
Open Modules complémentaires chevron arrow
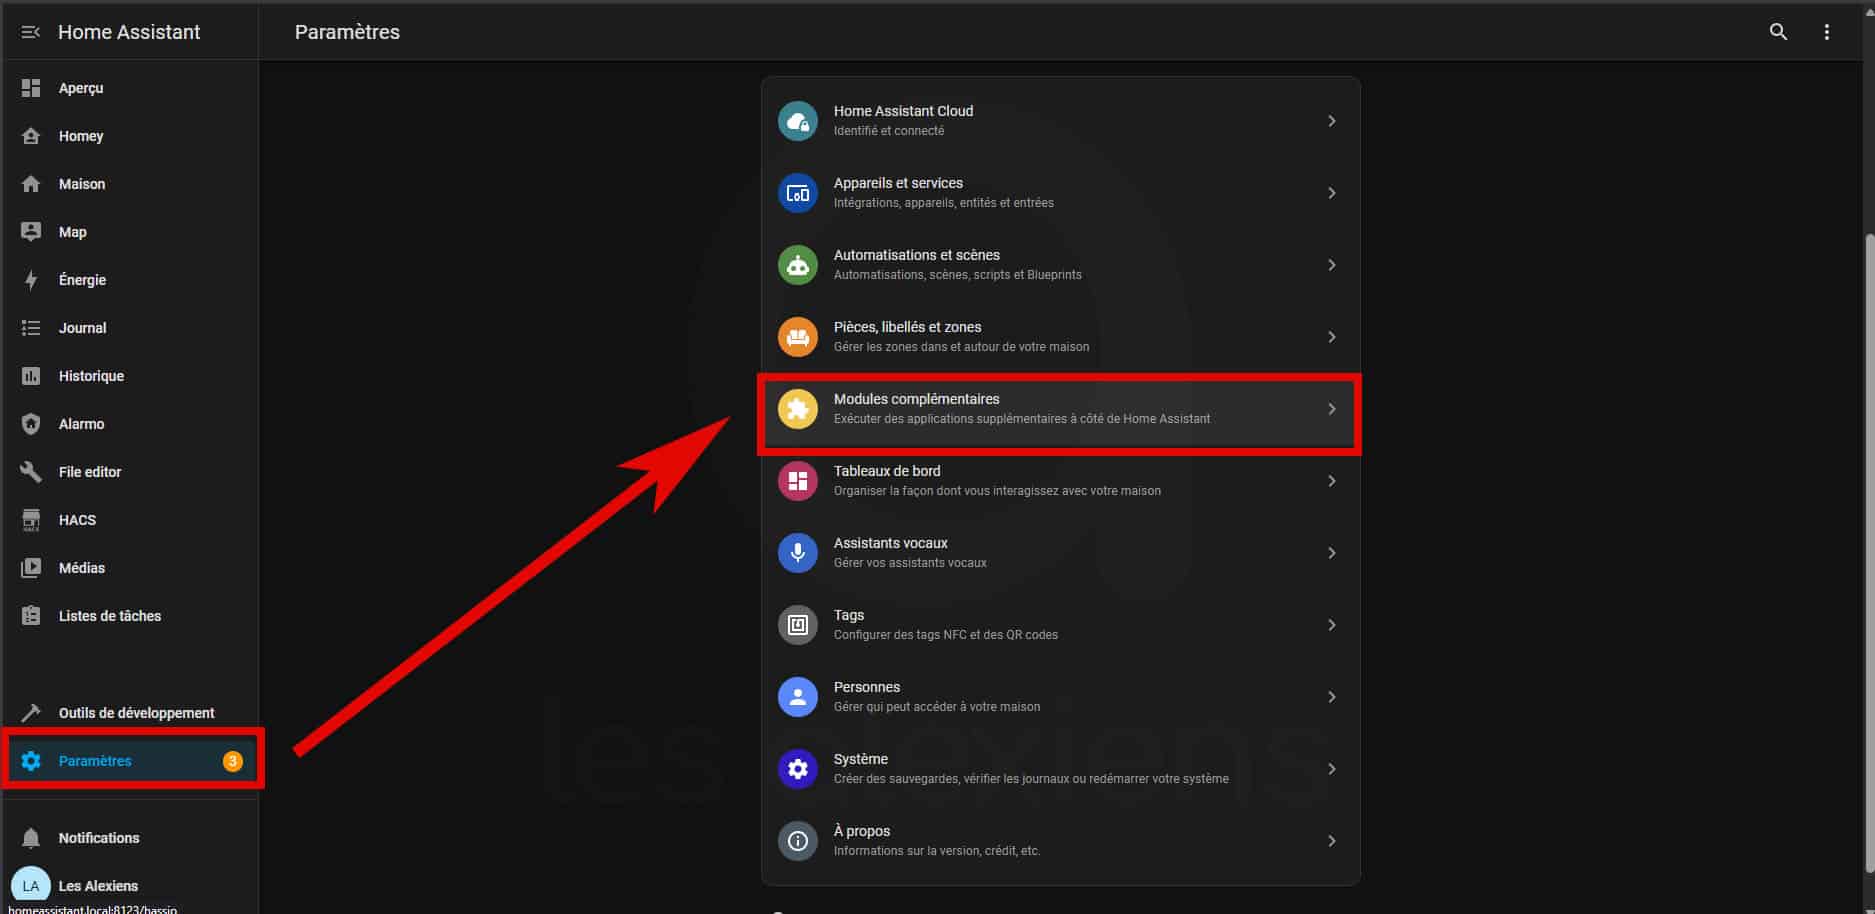click(1332, 409)
